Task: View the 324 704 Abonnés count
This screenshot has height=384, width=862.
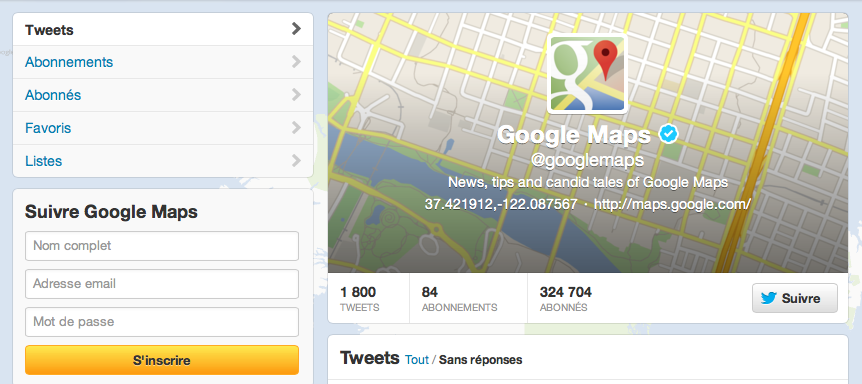Action: pyautogui.click(x=566, y=298)
